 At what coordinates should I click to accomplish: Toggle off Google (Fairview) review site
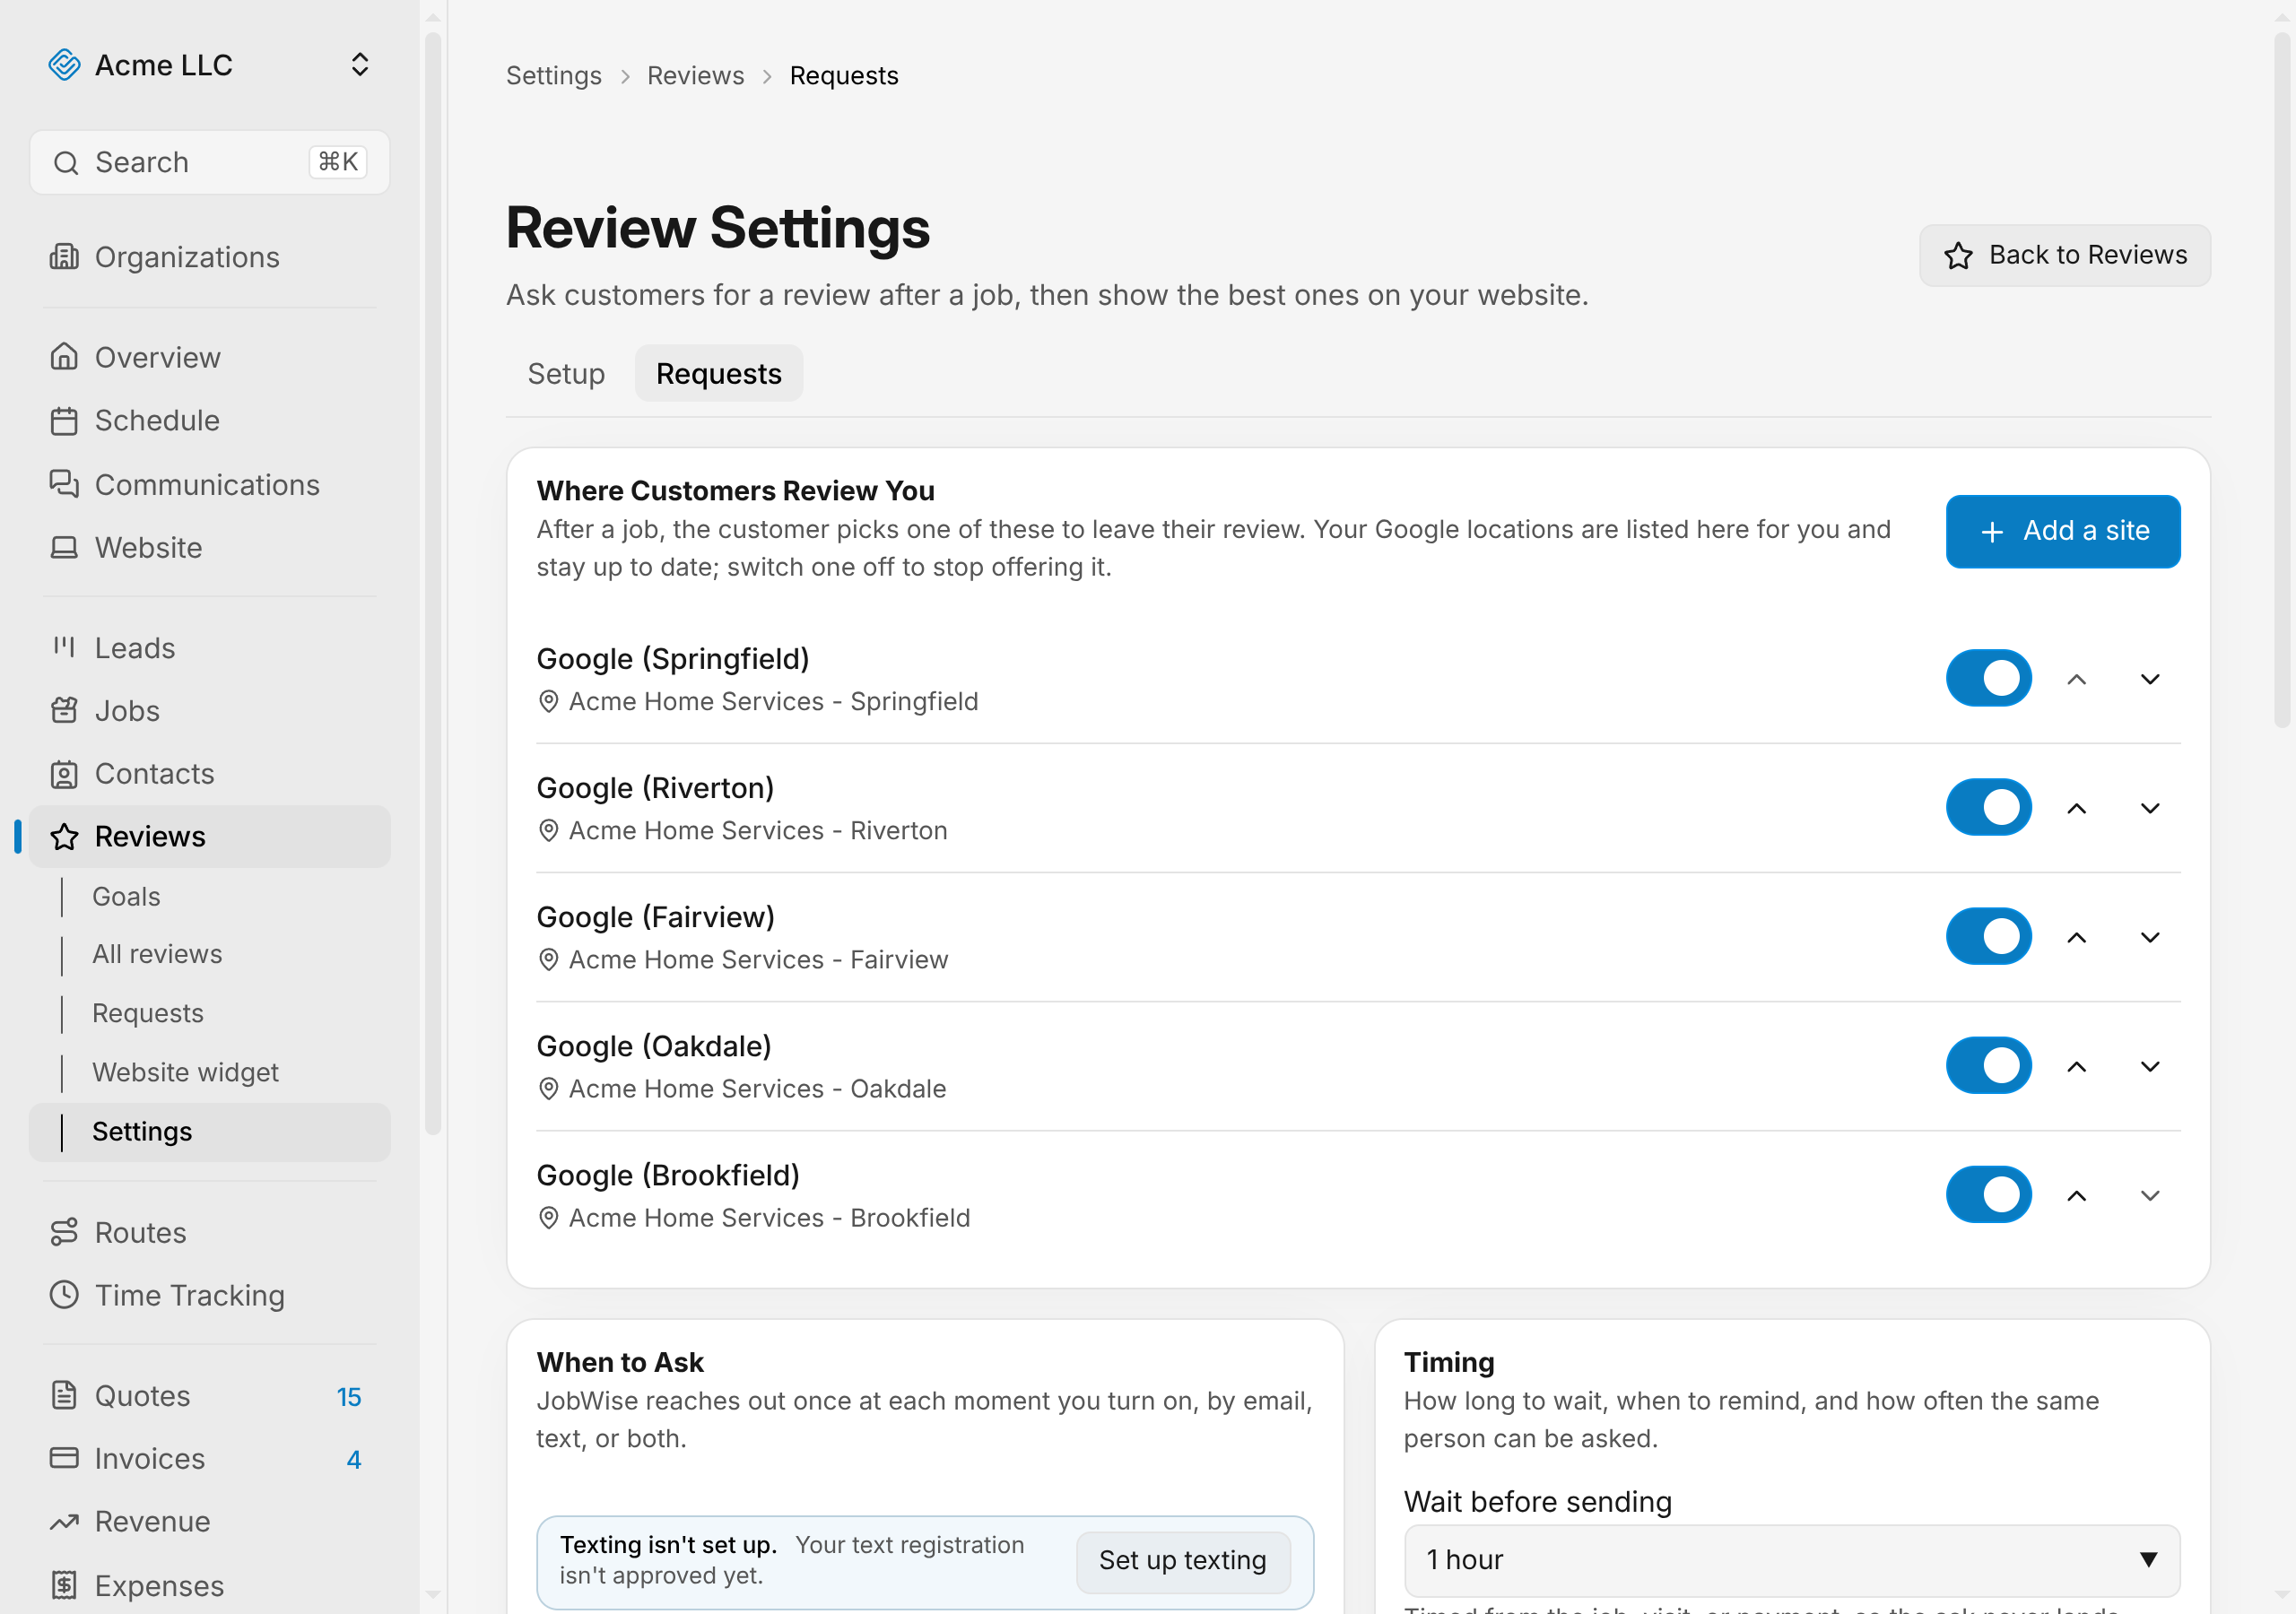click(1988, 936)
